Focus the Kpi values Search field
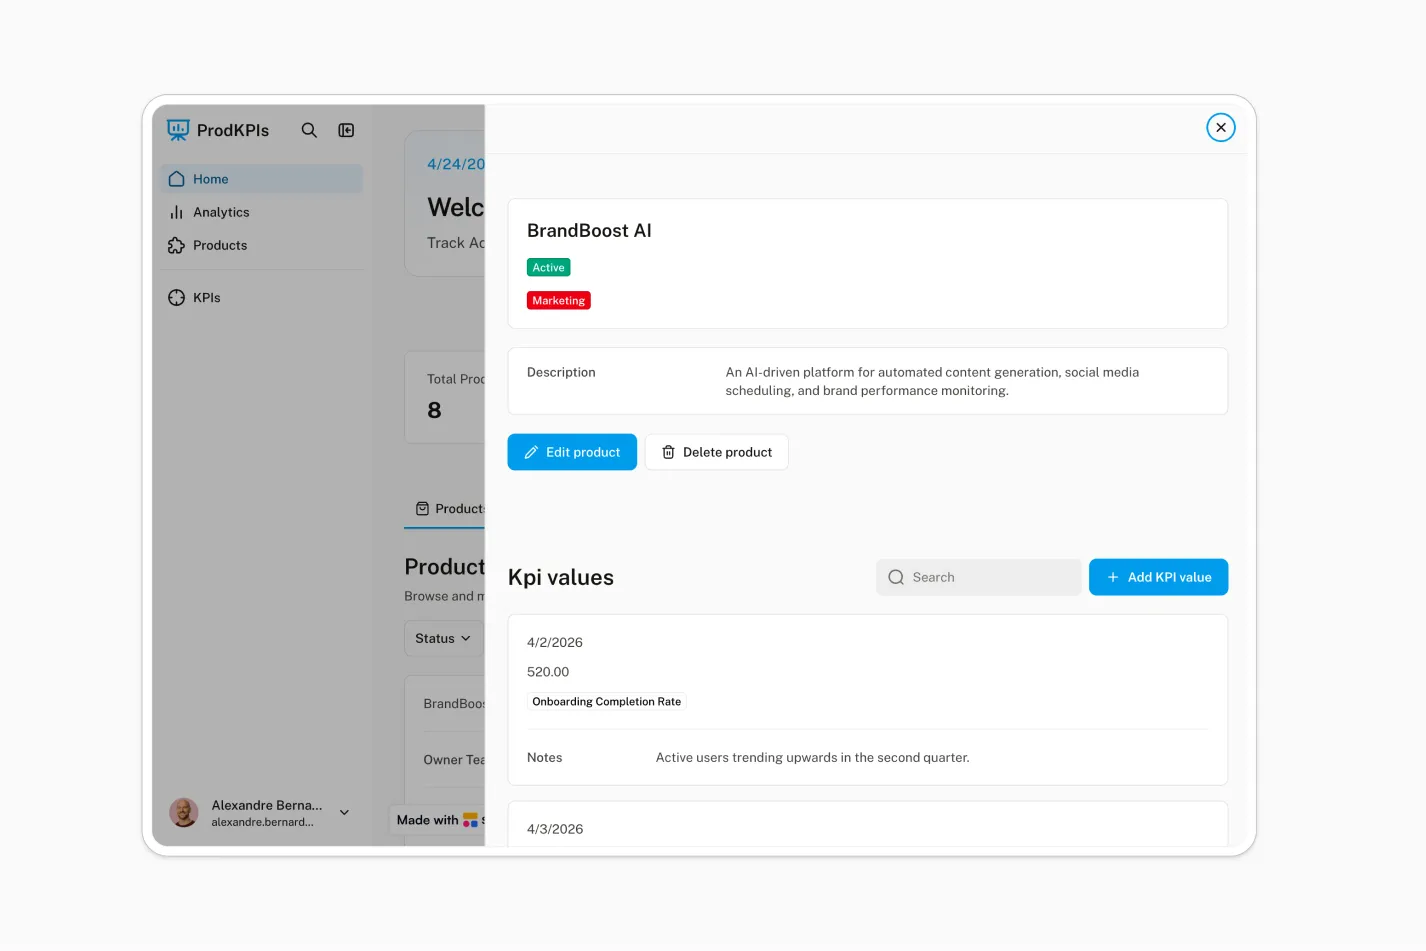This screenshot has height=951, width=1426. (979, 577)
